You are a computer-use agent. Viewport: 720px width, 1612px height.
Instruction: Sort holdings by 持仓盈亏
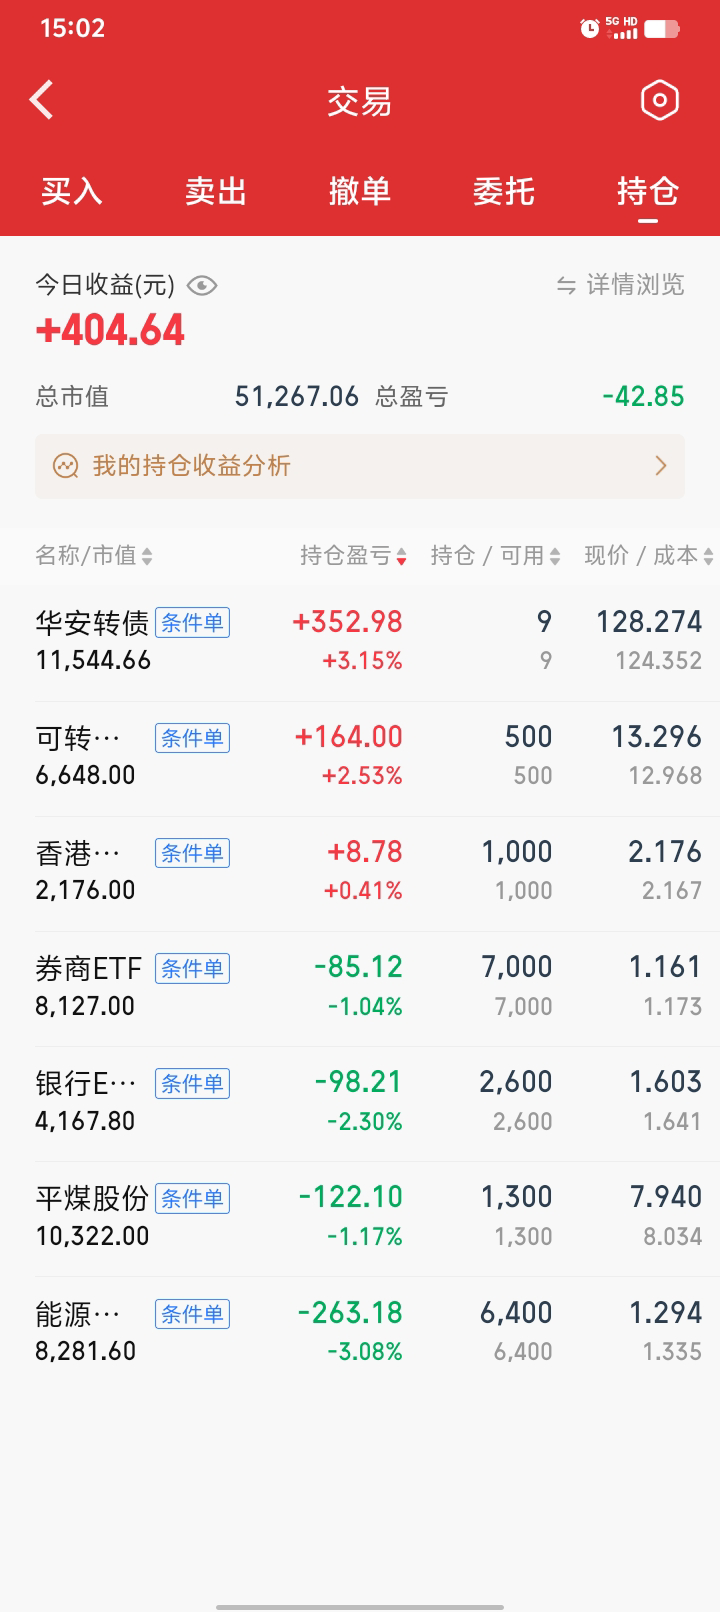353,556
